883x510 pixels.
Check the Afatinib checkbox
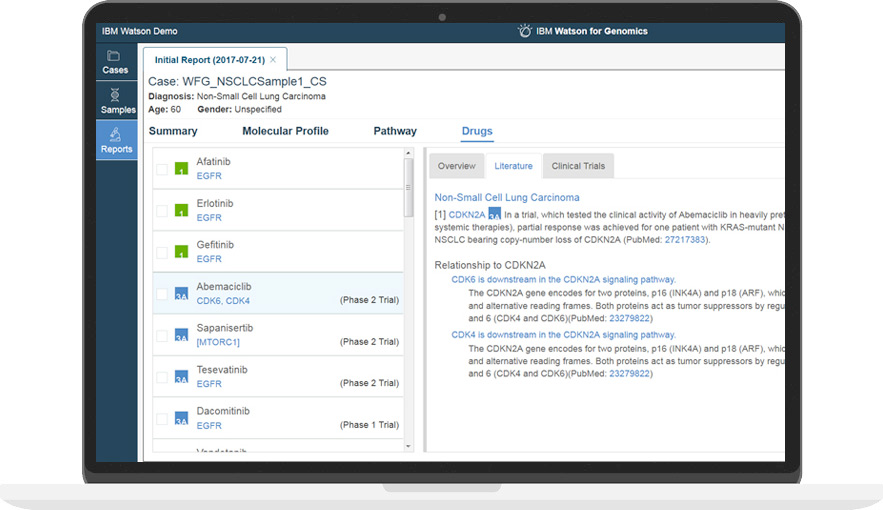click(x=162, y=169)
